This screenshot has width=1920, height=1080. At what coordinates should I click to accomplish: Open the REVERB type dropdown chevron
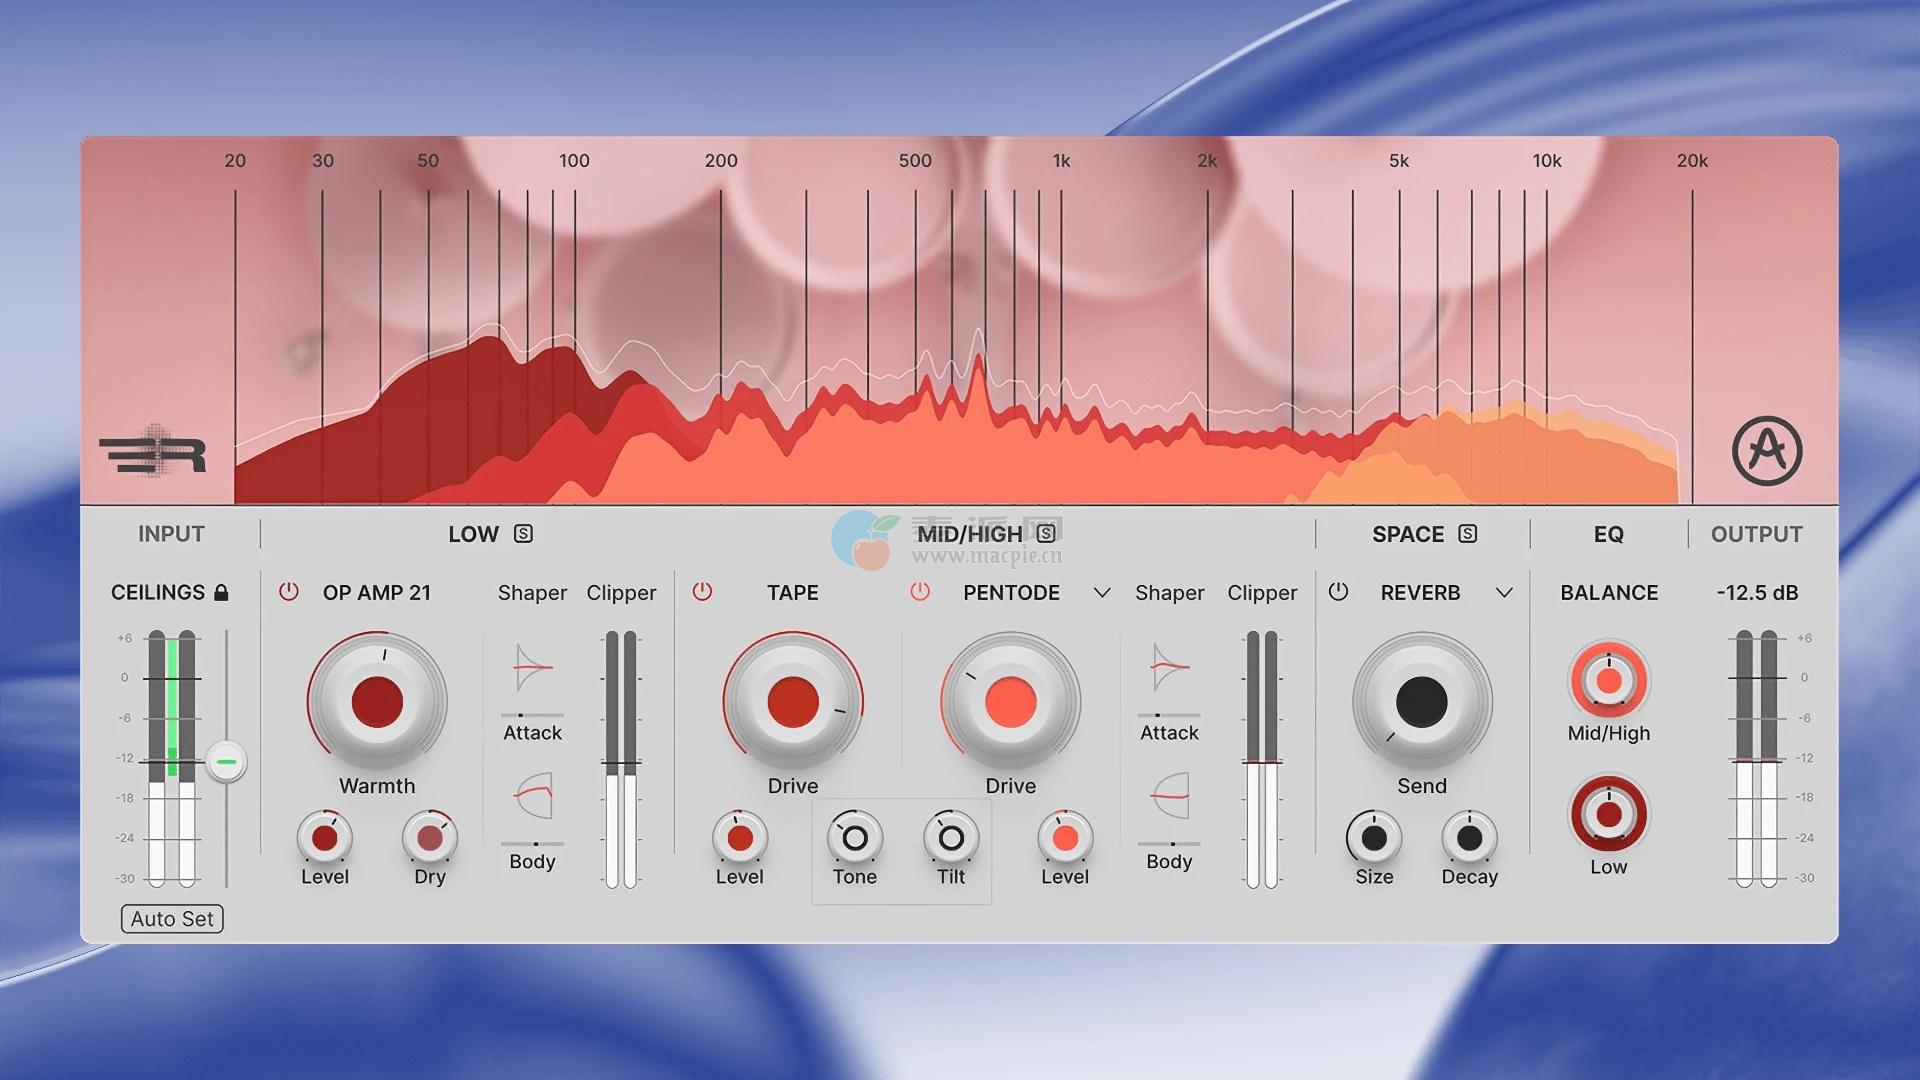coord(1504,593)
